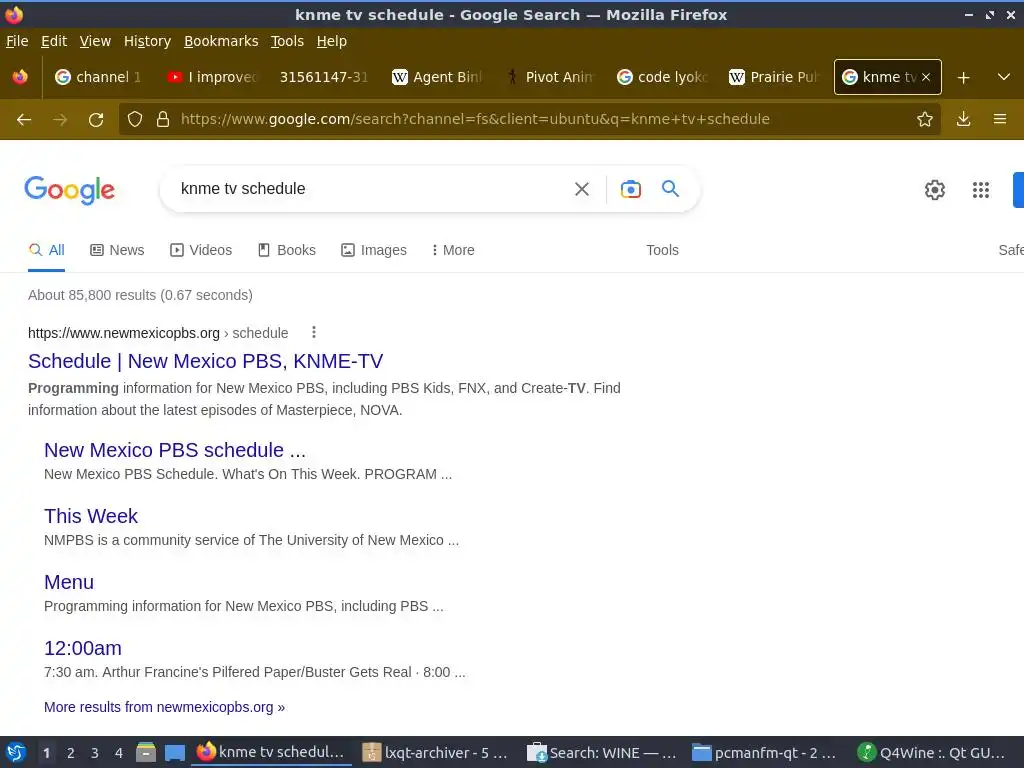Viewport: 1024px width, 768px height.
Task: Open the Downloads panel
Action: tap(963, 120)
